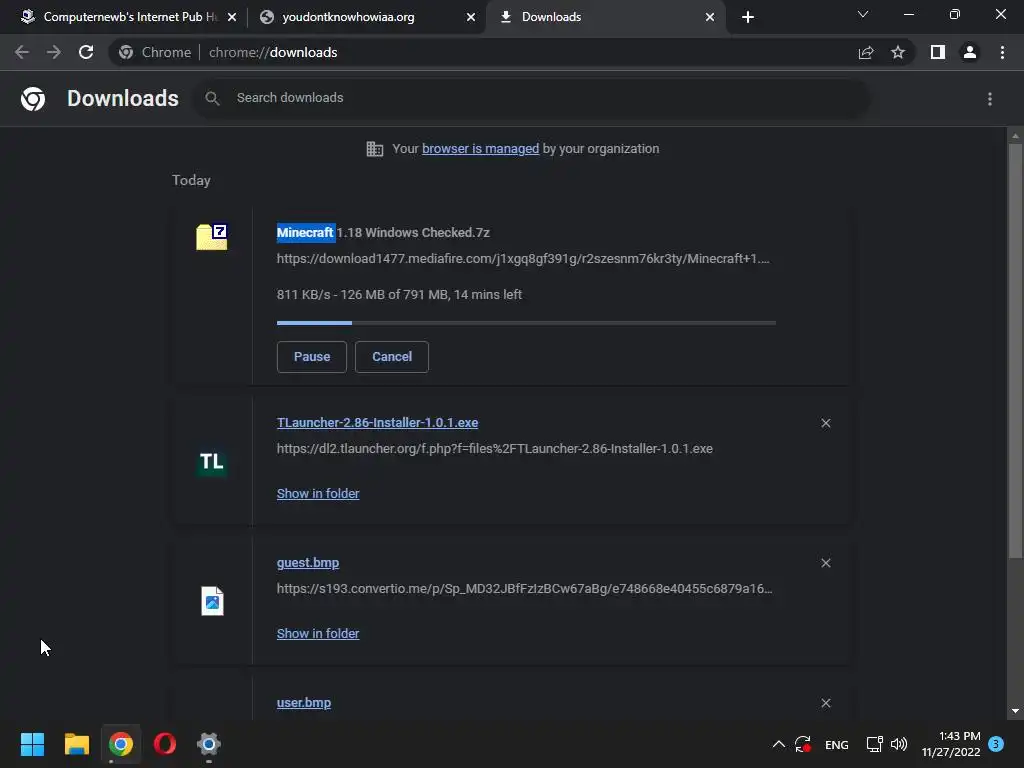Click the page vertical scrollbar thumb

coord(1015,351)
